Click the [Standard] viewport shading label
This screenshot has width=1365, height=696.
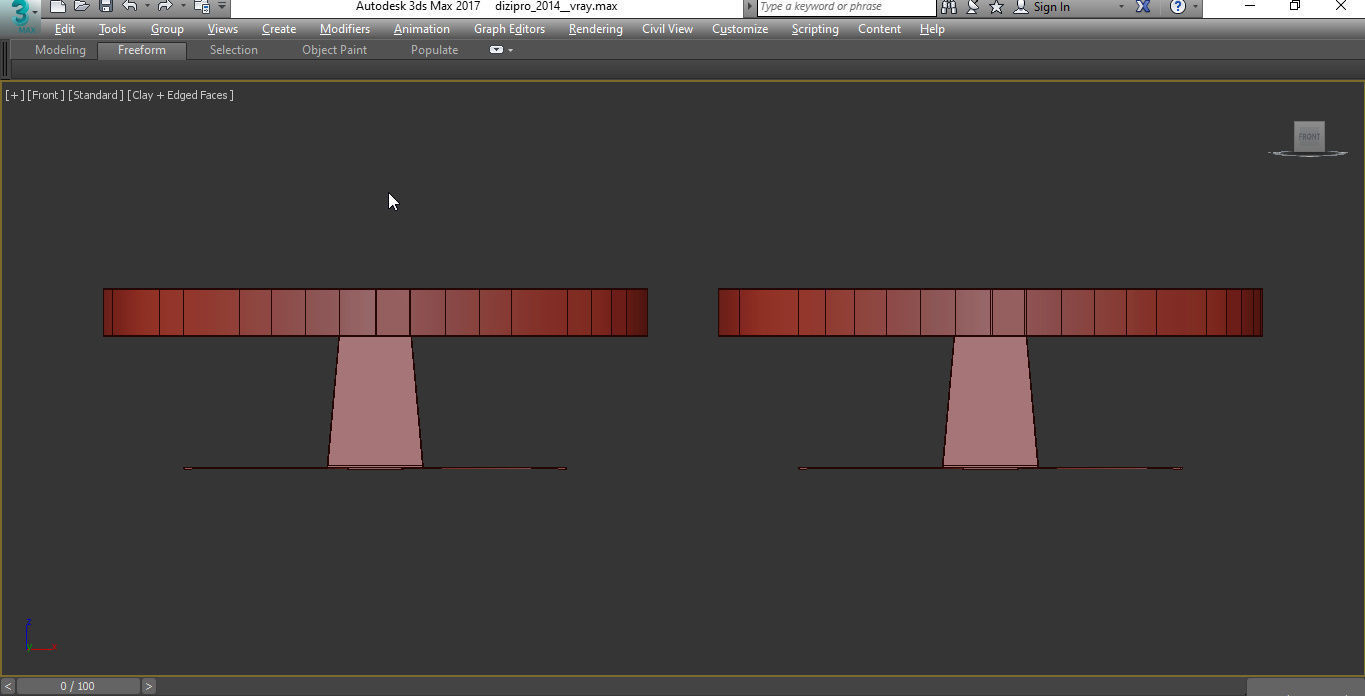(x=96, y=95)
